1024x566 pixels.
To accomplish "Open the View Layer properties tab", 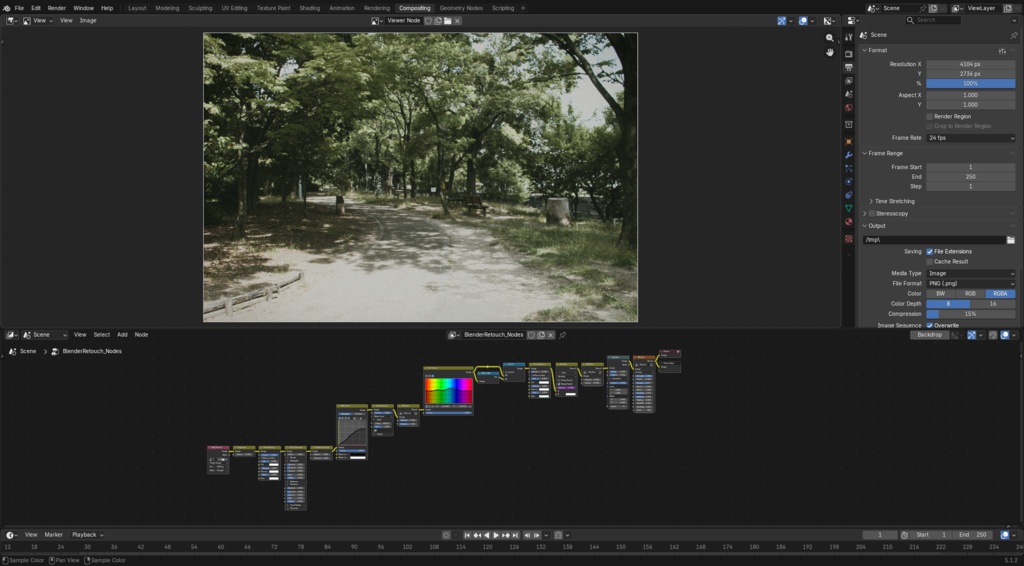I will pos(848,81).
